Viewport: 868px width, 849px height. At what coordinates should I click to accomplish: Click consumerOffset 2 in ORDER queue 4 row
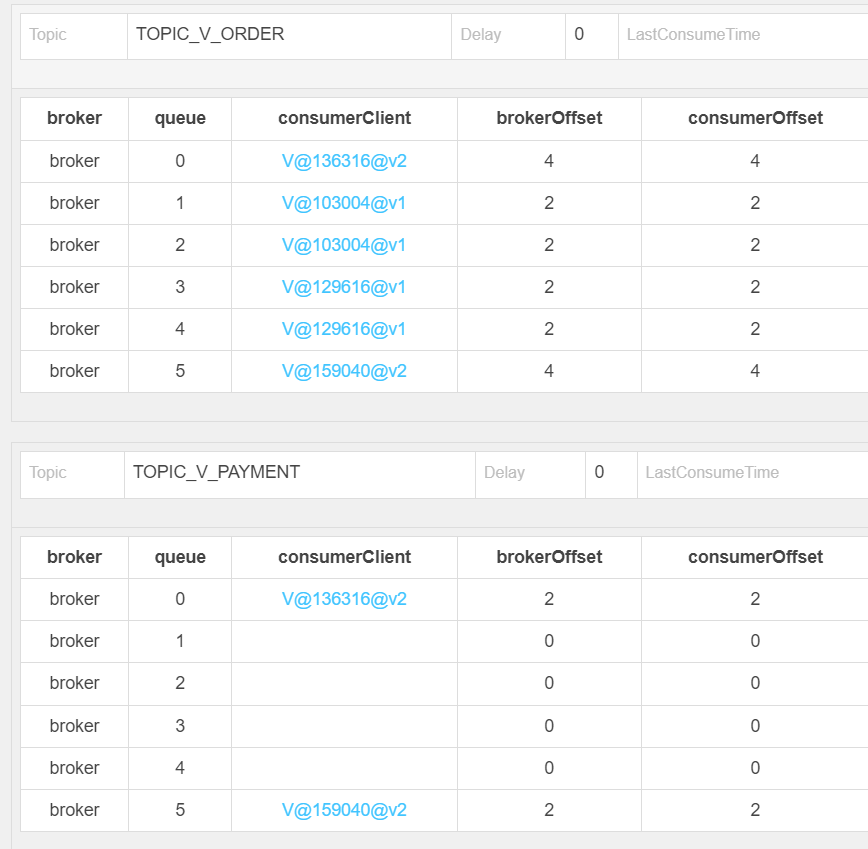point(755,329)
